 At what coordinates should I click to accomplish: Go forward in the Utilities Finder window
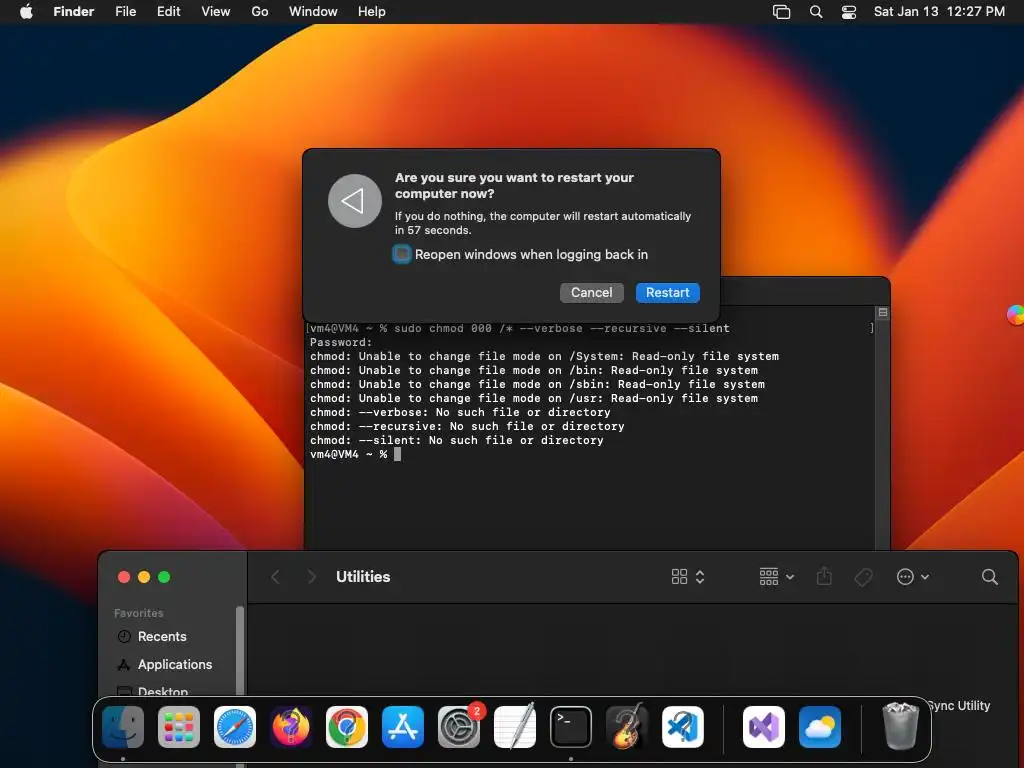312,577
